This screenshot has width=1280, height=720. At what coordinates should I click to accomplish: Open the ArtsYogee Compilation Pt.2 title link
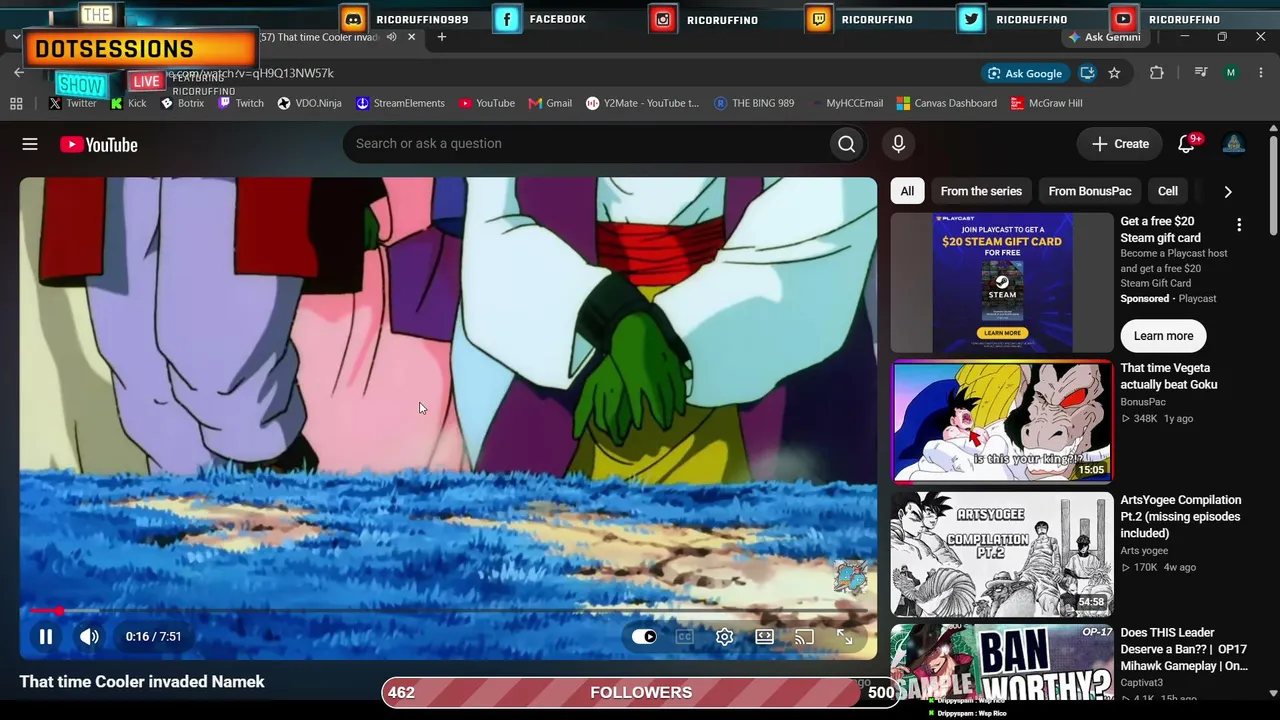pyautogui.click(x=1180, y=517)
